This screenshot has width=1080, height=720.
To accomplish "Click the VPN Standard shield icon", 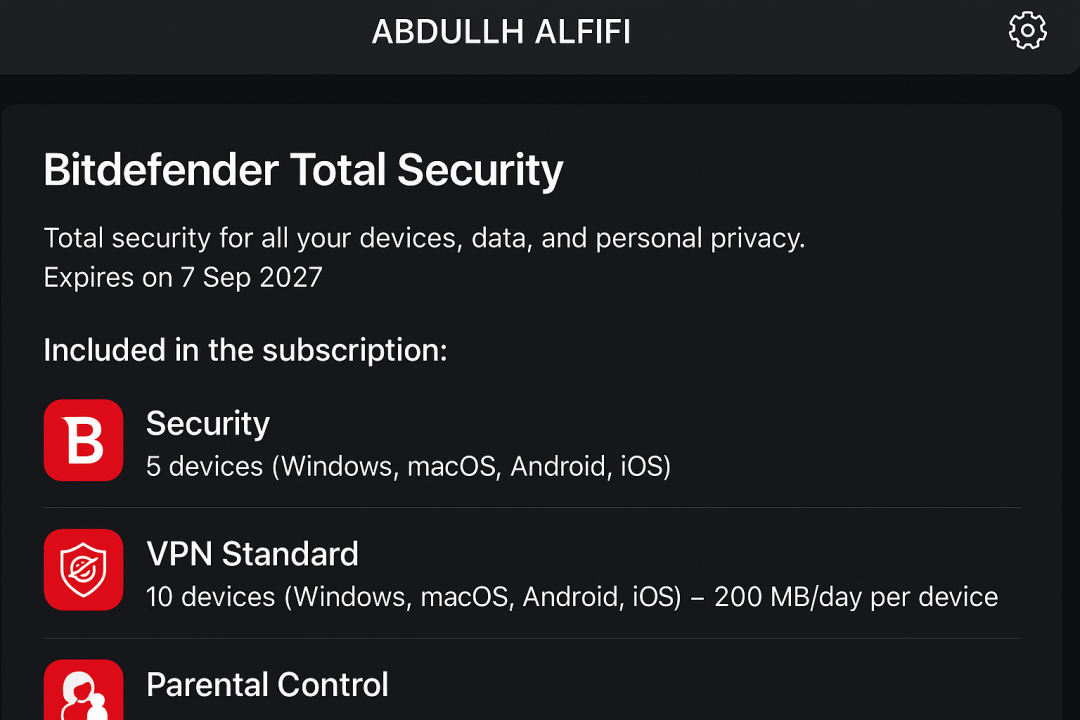I will [83, 570].
